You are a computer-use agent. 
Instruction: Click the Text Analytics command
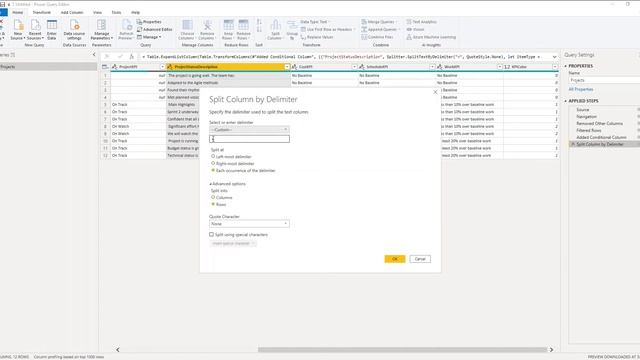tap(421, 22)
